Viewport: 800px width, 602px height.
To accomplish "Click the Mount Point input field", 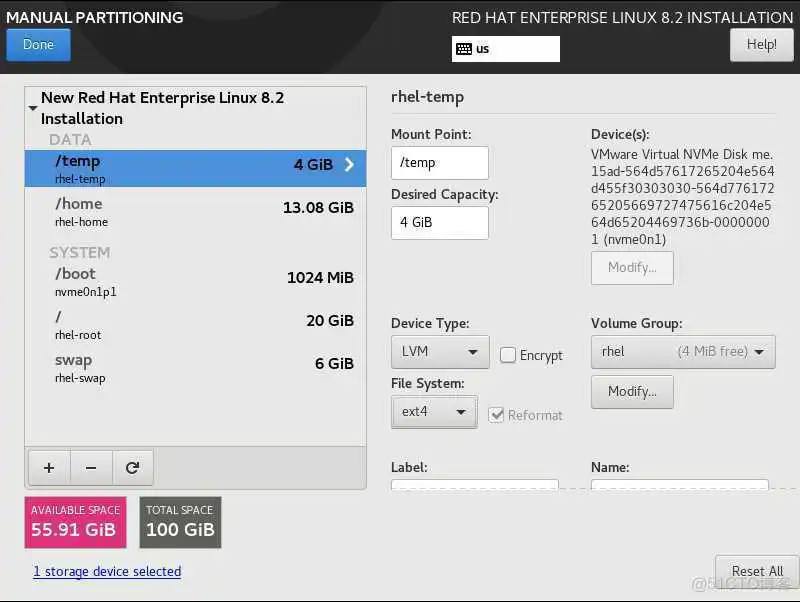I will click(x=440, y=163).
